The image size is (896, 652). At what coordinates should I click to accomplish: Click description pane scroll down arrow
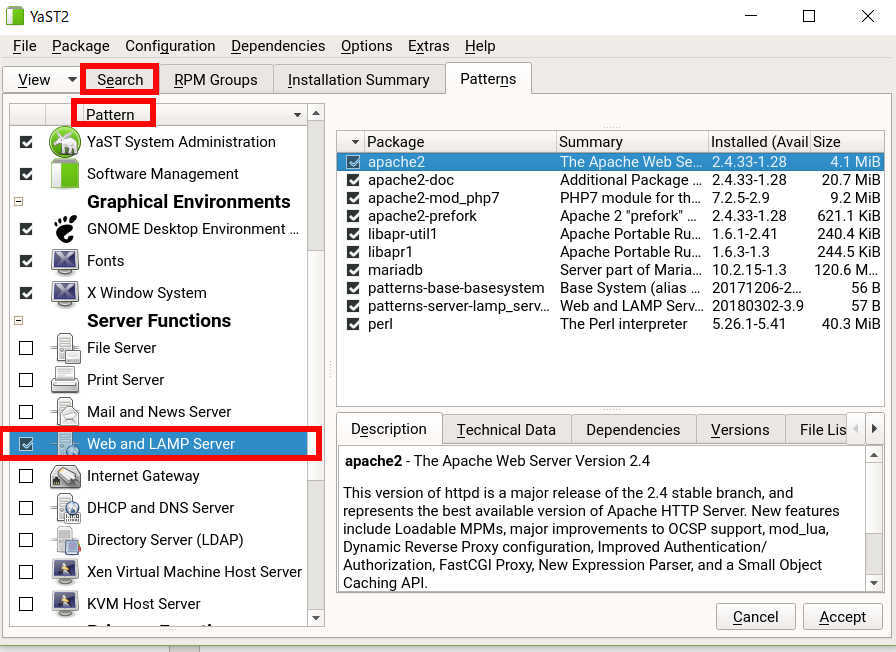(x=874, y=583)
